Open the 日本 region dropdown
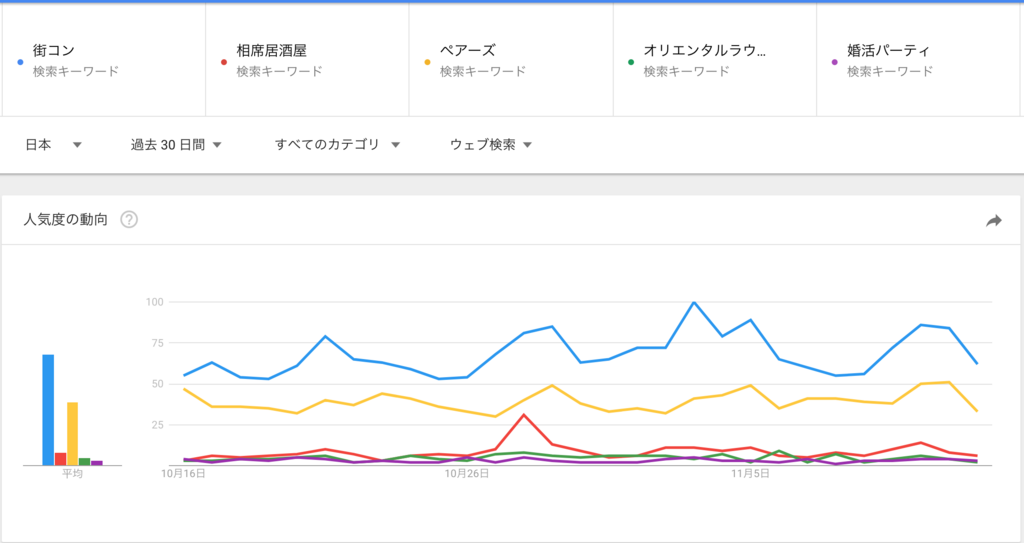The image size is (1024, 543). (54, 144)
